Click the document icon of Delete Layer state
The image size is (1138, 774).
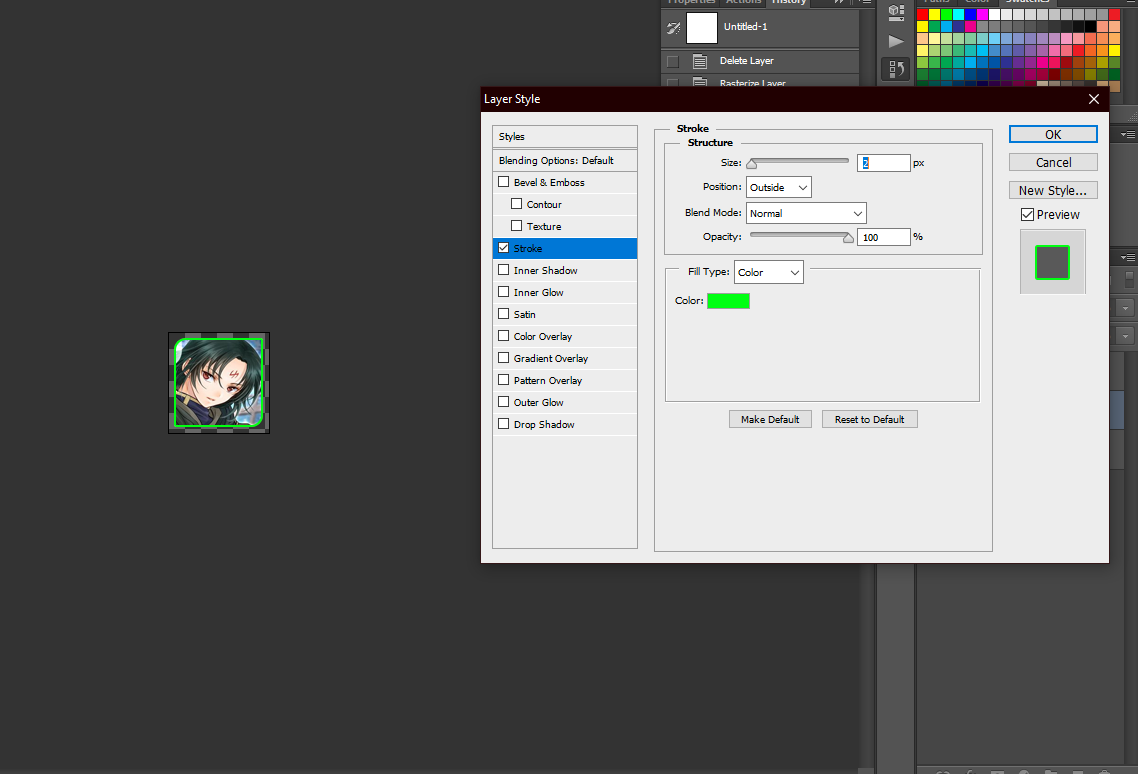pos(700,61)
